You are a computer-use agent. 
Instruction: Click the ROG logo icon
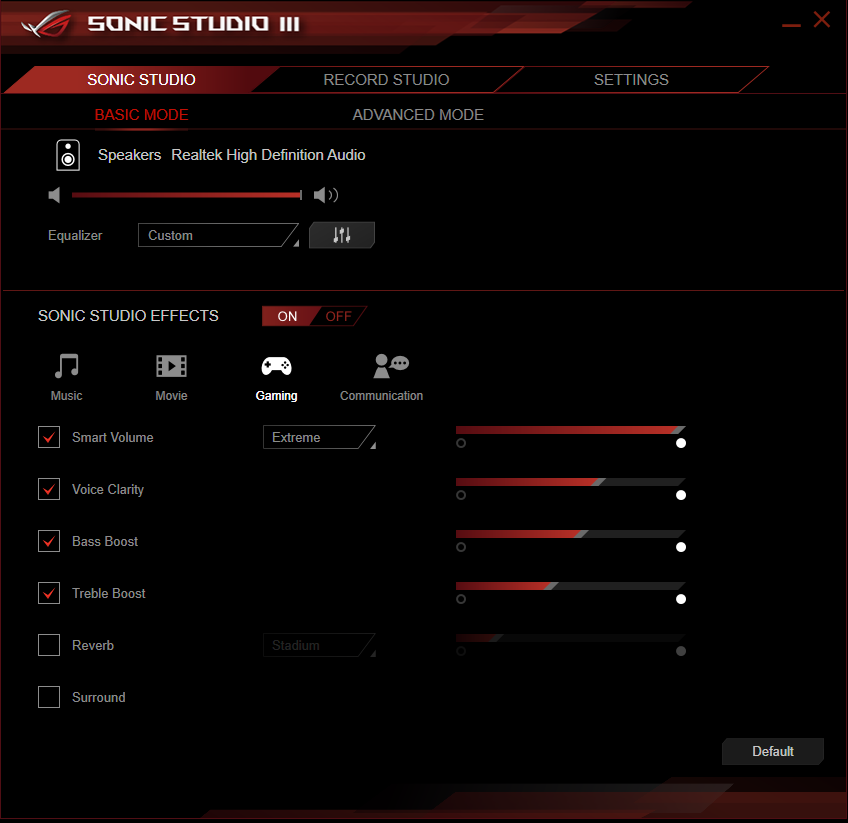point(47,24)
